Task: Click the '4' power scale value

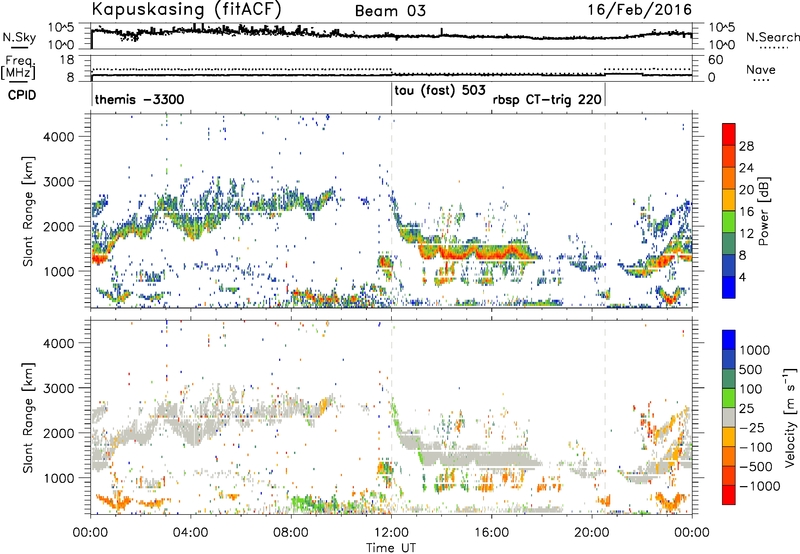Action: point(743,277)
